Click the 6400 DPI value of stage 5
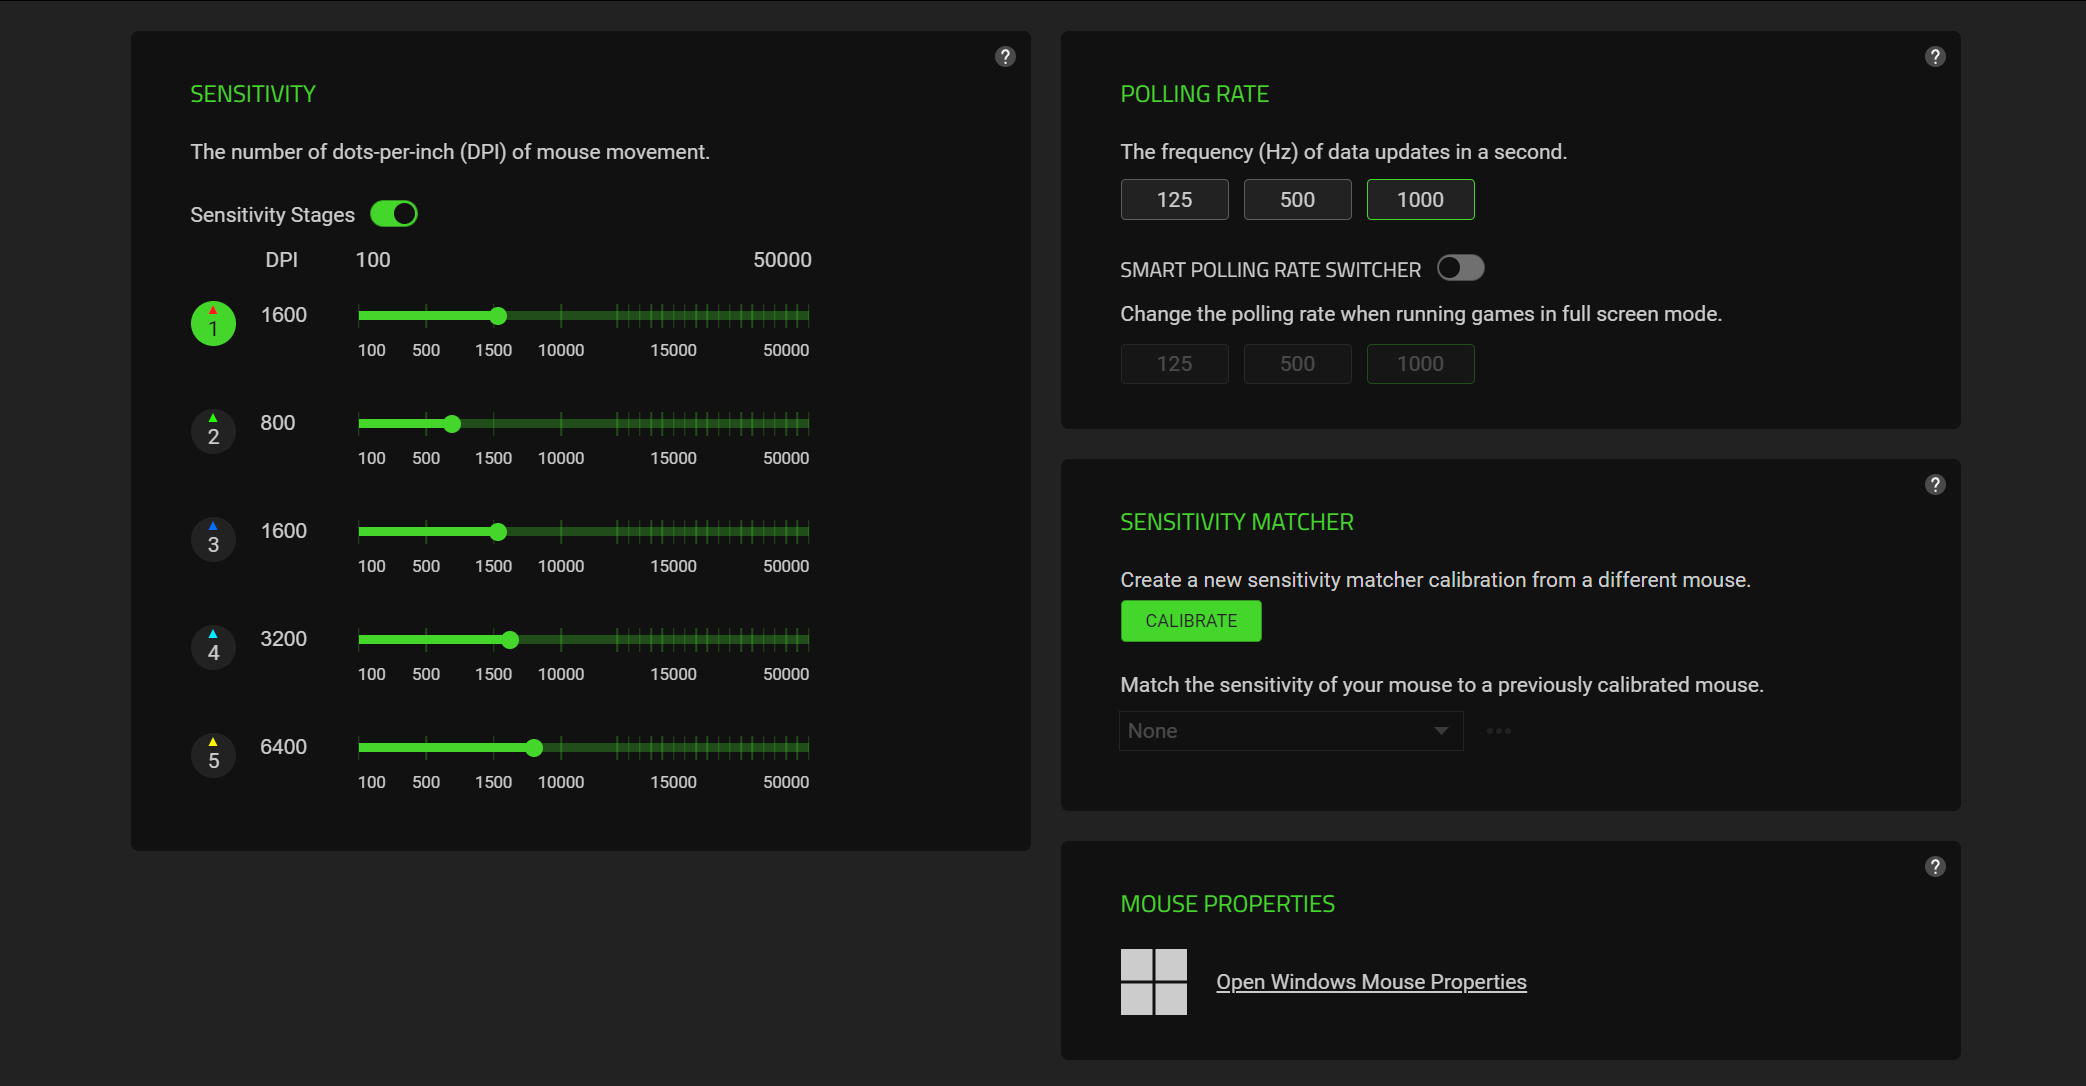2086x1086 pixels. [284, 747]
